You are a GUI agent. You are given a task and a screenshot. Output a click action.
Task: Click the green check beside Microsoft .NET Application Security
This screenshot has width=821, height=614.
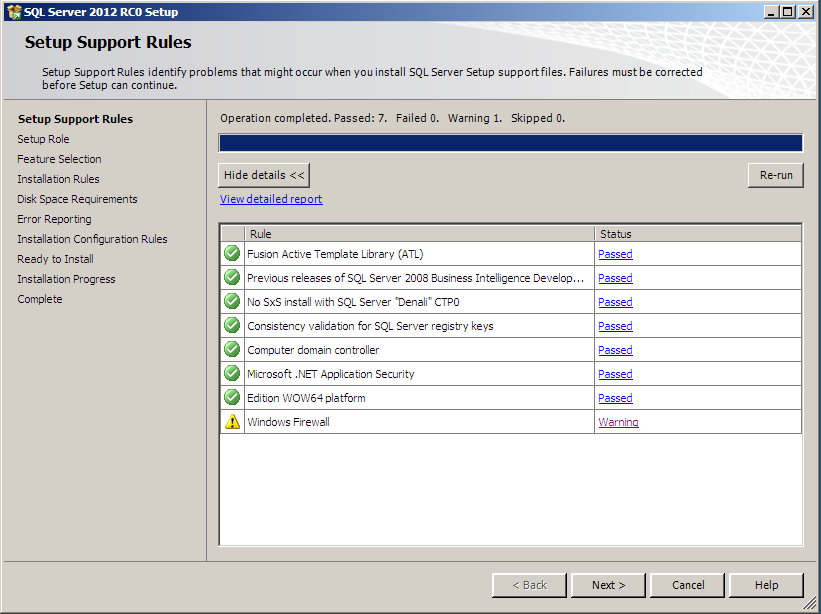pos(231,373)
